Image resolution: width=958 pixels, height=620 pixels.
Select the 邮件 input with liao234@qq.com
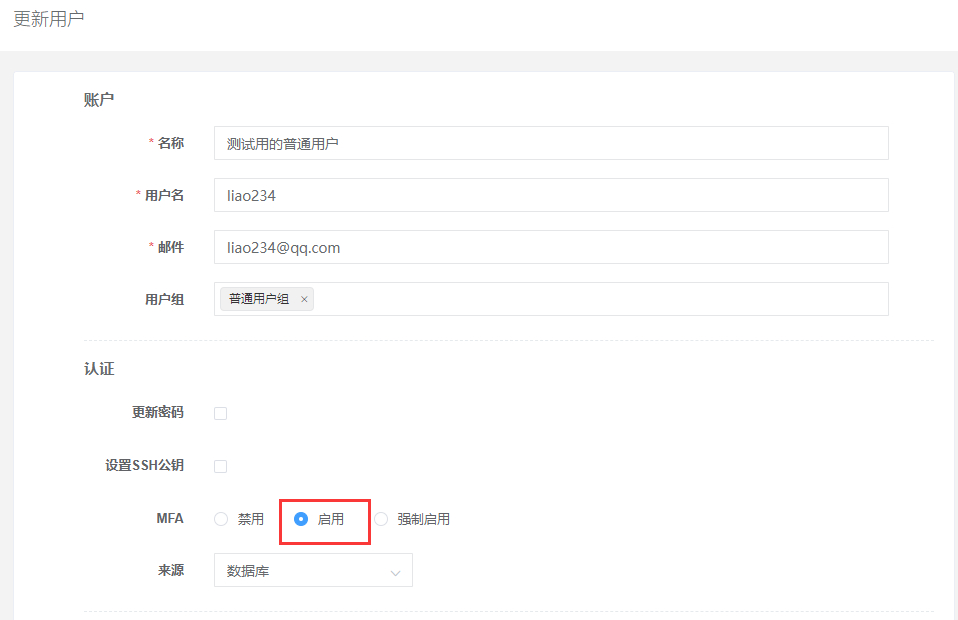click(550, 247)
